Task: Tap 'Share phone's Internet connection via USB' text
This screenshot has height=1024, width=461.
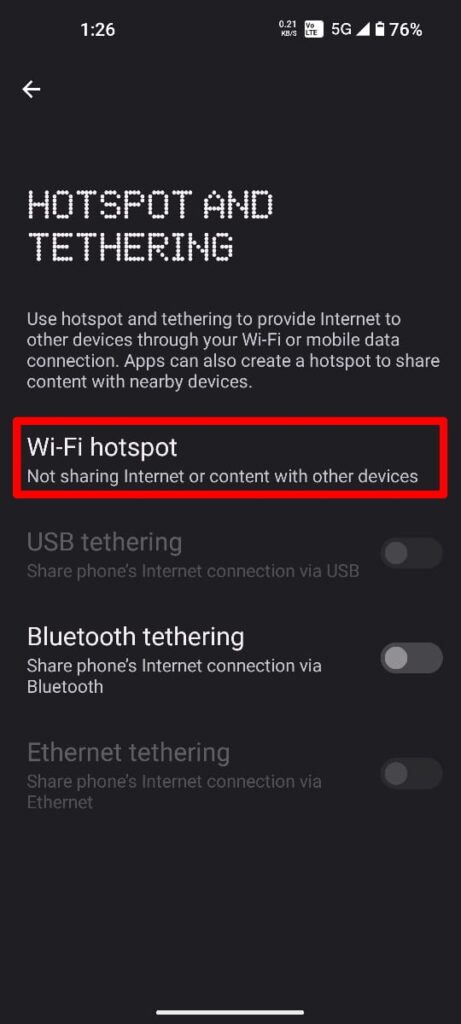Action: tap(193, 571)
